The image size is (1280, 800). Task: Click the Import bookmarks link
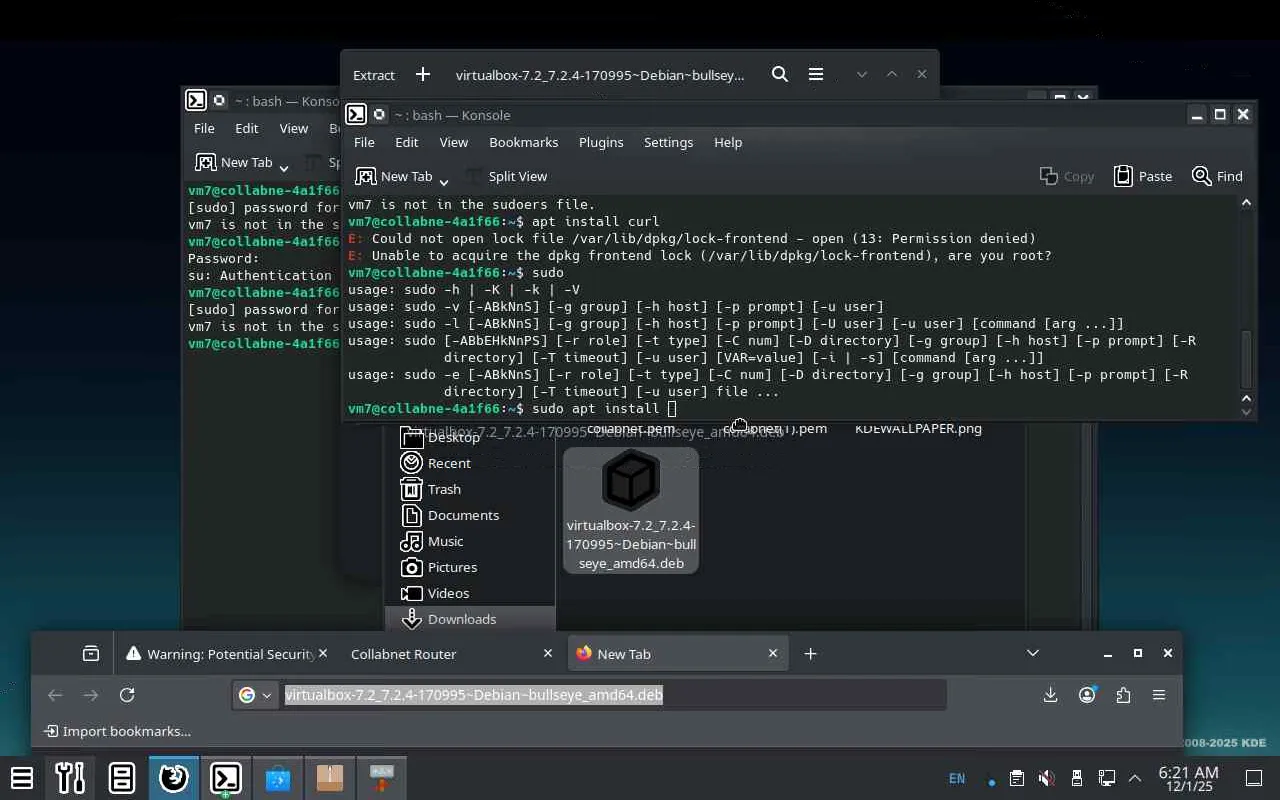click(117, 731)
